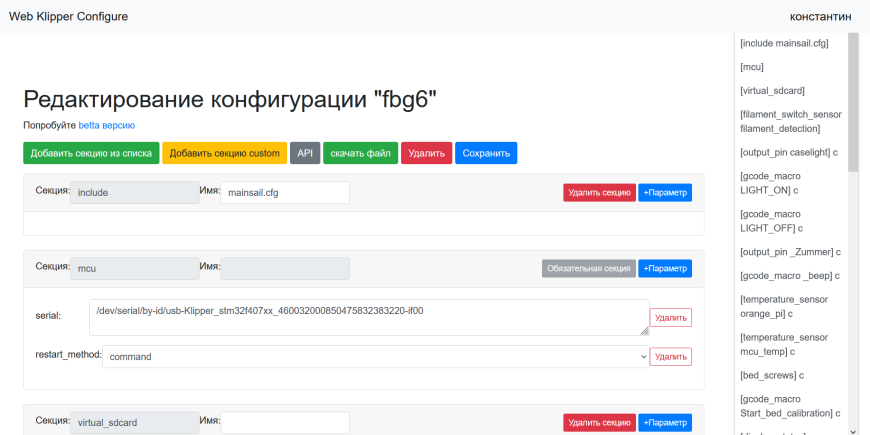The width and height of the screenshot is (870, 435).
Task: Jump to temperature_sensor orange_pi sidebar entry
Action: 784,307
